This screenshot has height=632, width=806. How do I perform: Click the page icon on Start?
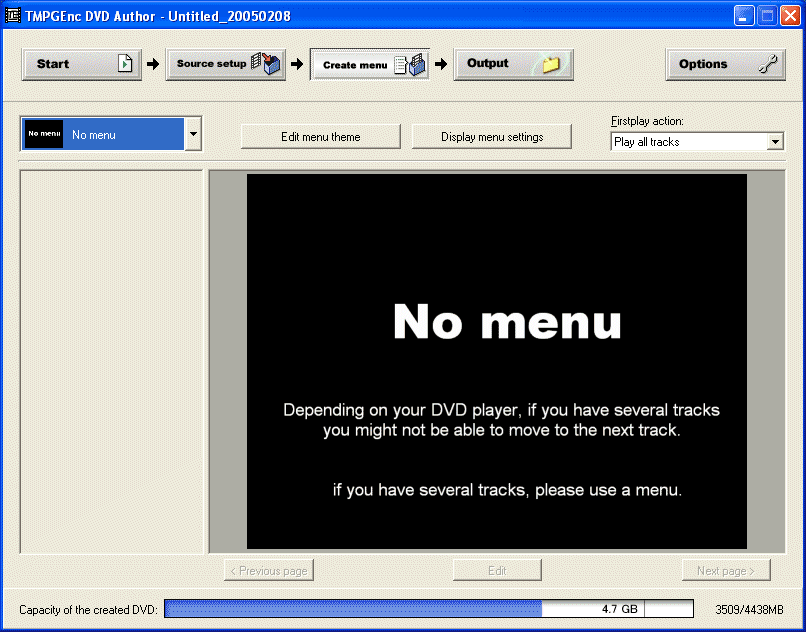125,64
